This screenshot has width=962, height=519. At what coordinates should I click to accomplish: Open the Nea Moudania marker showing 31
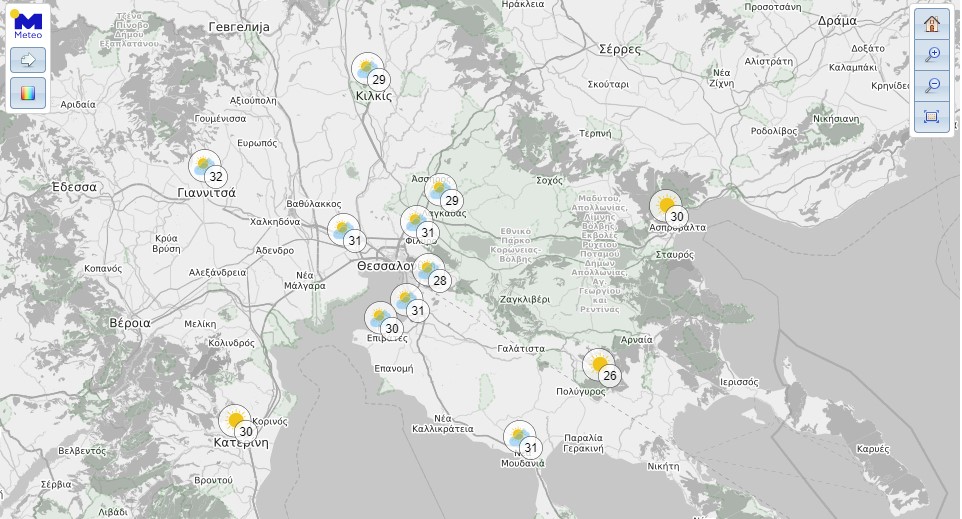tap(521, 438)
